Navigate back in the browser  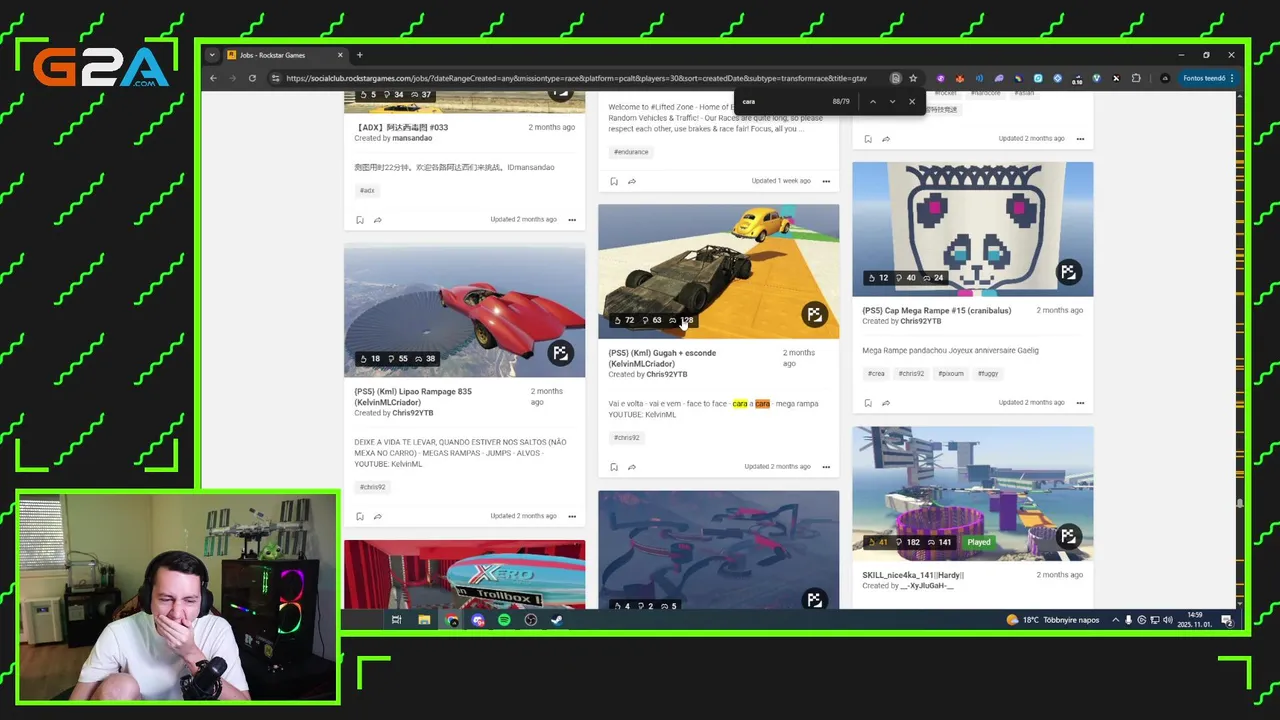click(x=213, y=78)
